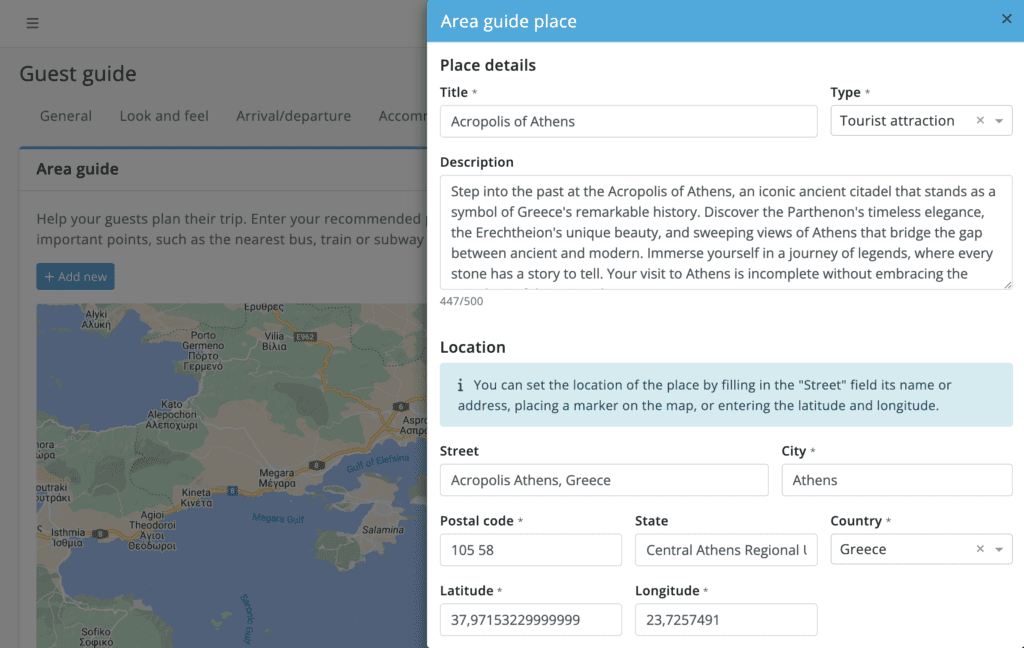Viewport: 1024px width, 648px height.
Task: Click Megara on the map
Action: point(277,478)
